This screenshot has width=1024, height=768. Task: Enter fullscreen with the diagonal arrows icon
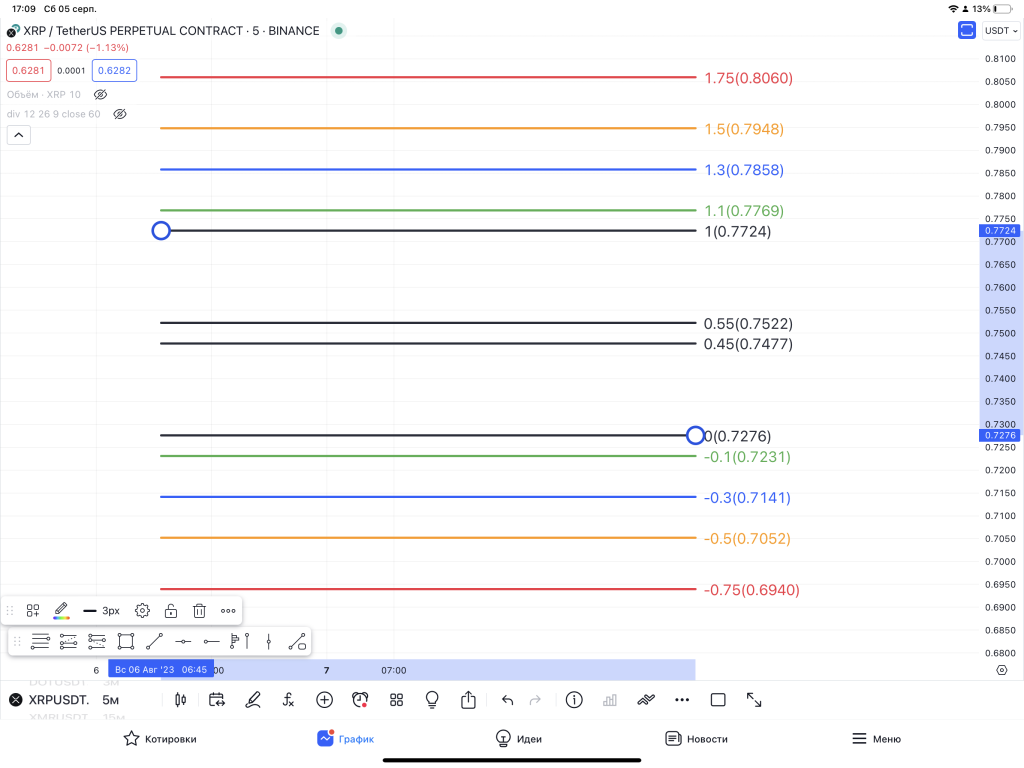tap(754, 700)
